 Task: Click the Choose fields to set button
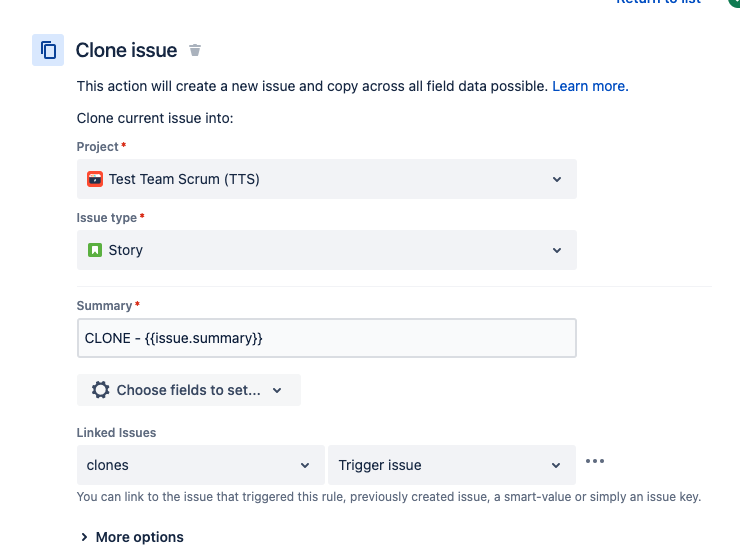coord(189,390)
